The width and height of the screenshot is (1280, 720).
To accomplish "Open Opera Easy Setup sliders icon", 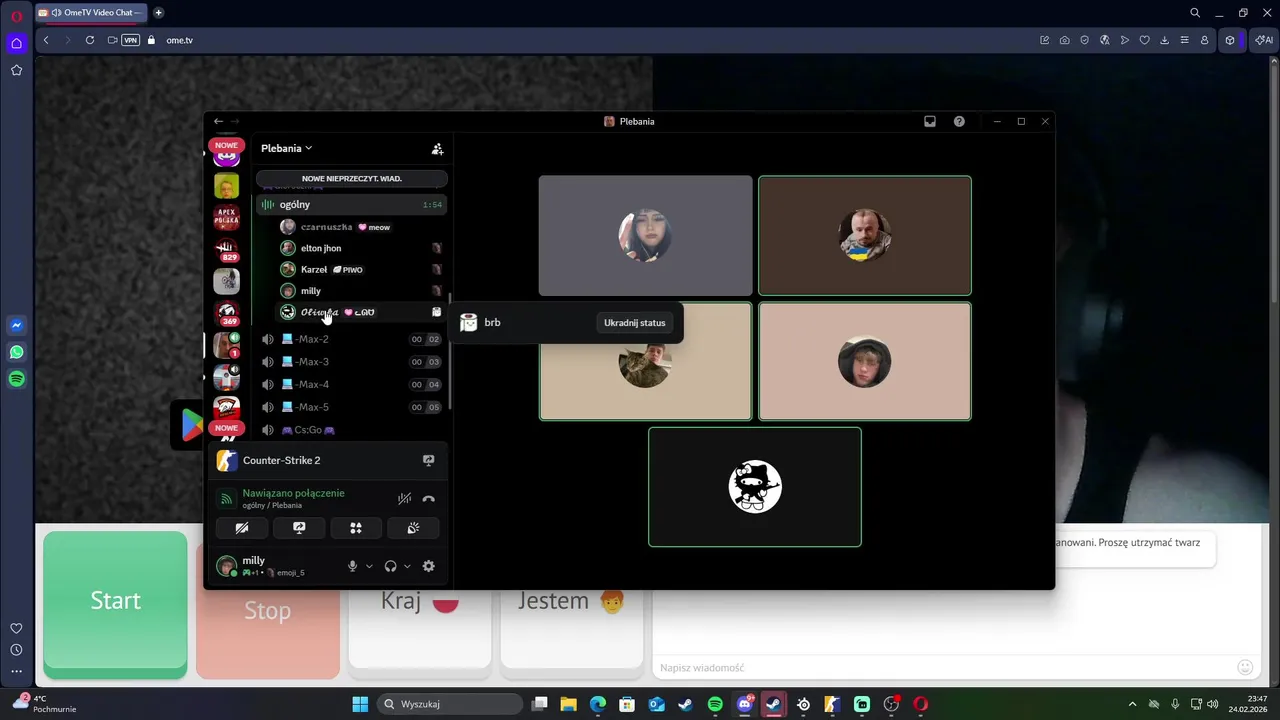I will 1184,40.
